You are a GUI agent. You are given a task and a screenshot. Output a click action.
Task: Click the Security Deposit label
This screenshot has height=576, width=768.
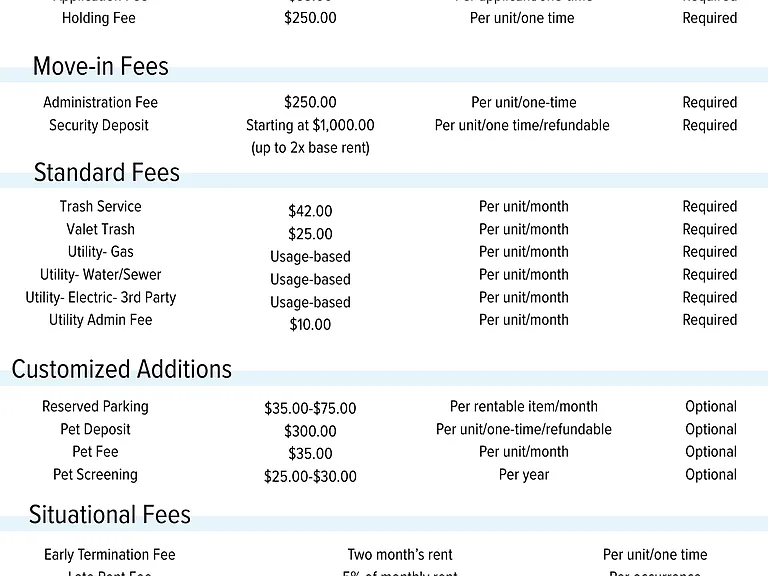[98, 125]
